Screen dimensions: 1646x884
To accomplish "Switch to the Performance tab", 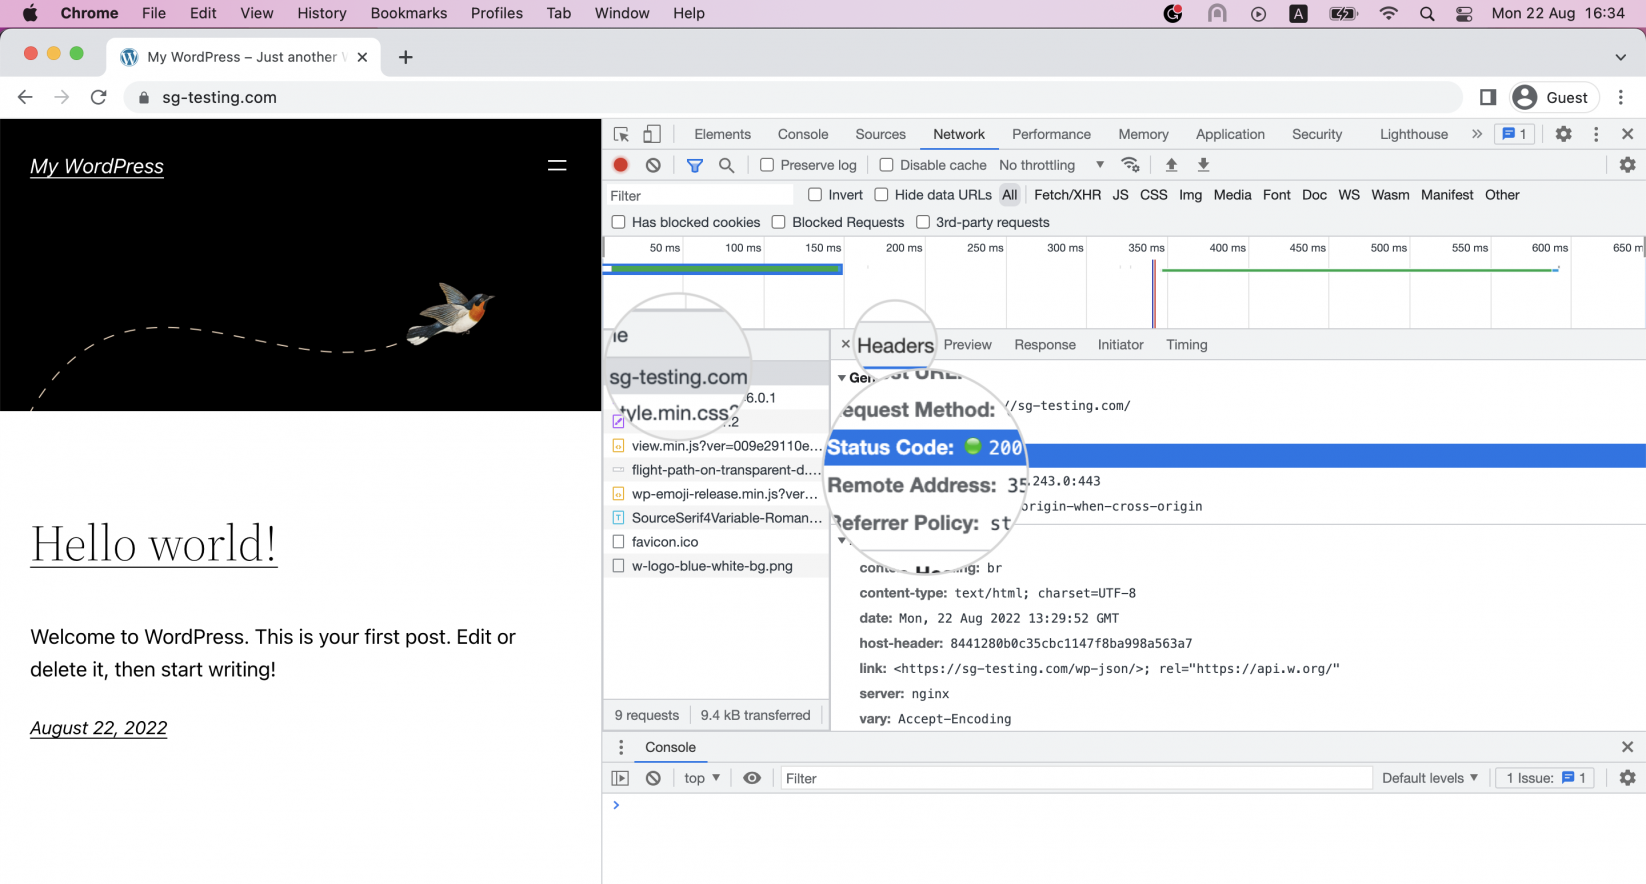I will tap(1051, 134).
